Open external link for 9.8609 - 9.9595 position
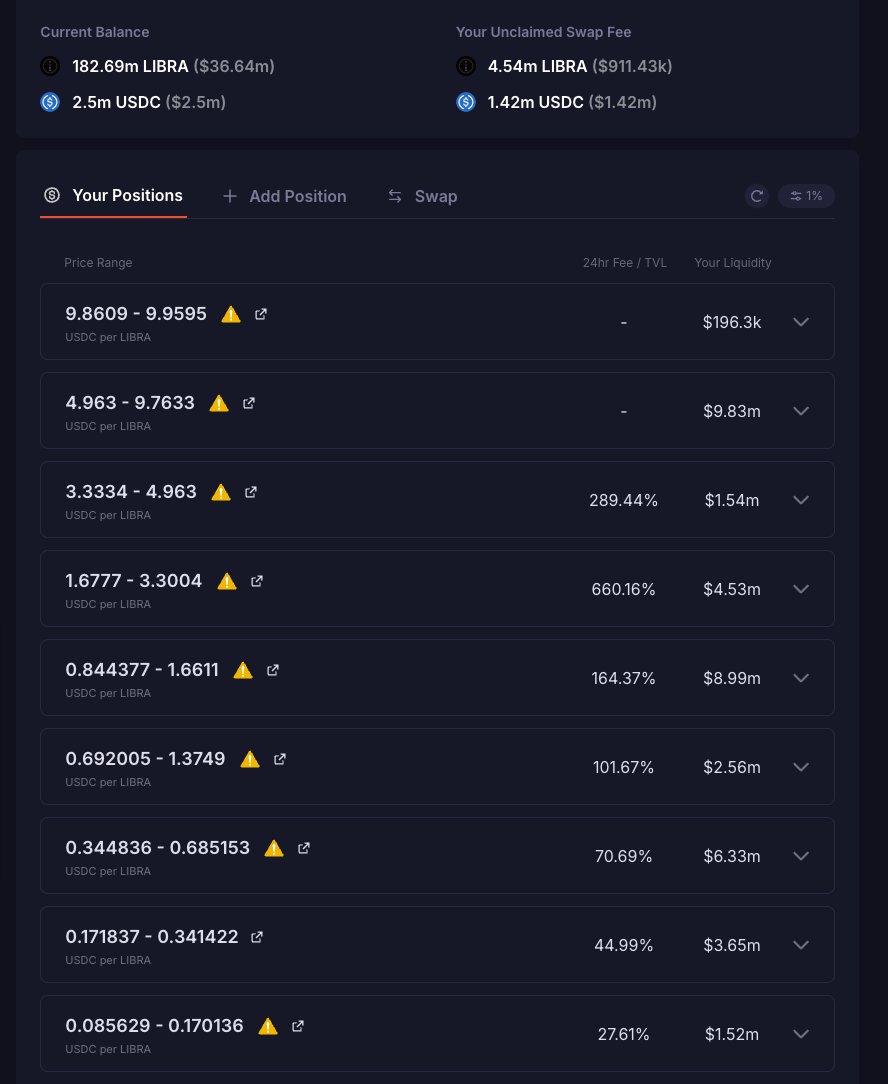This screenshot has height=1084, width=888. (x=261, y=314)
